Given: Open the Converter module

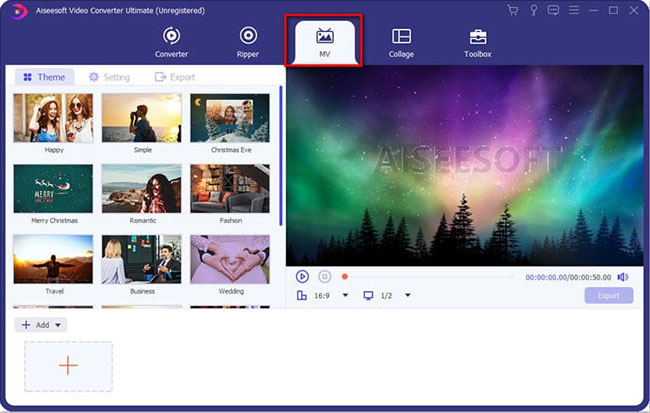Looking at the screenshot, I should pos(171,42).
